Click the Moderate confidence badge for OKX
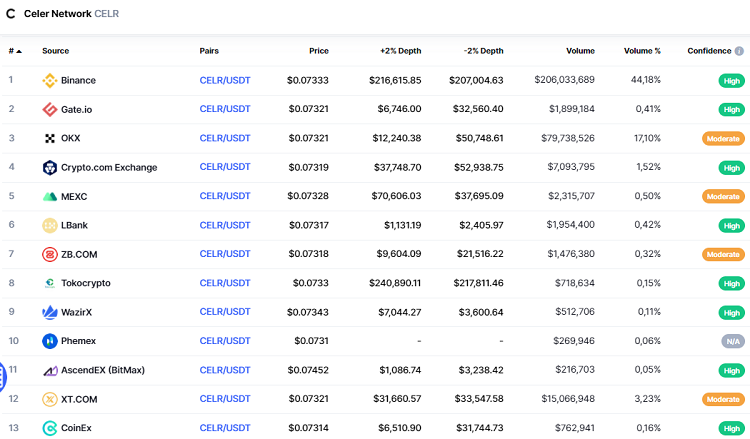The width and height of the screenshot is (750, 439). tap(723, 139)
